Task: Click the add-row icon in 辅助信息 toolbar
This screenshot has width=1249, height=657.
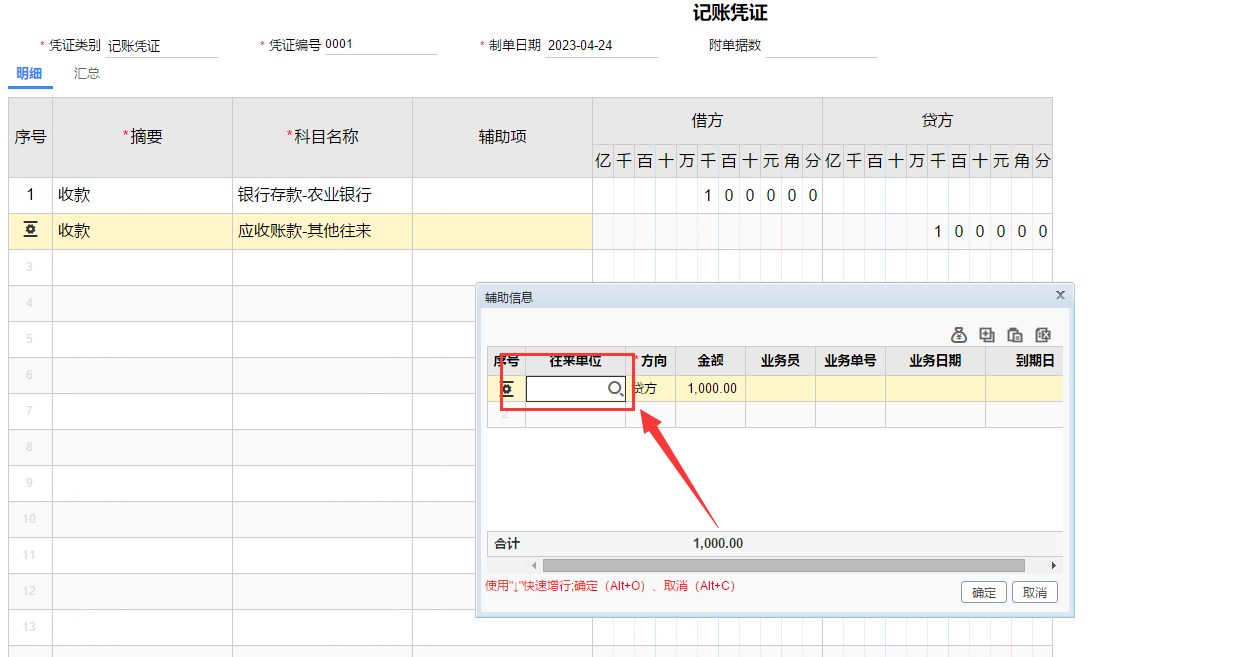Action: pos(987,335)
